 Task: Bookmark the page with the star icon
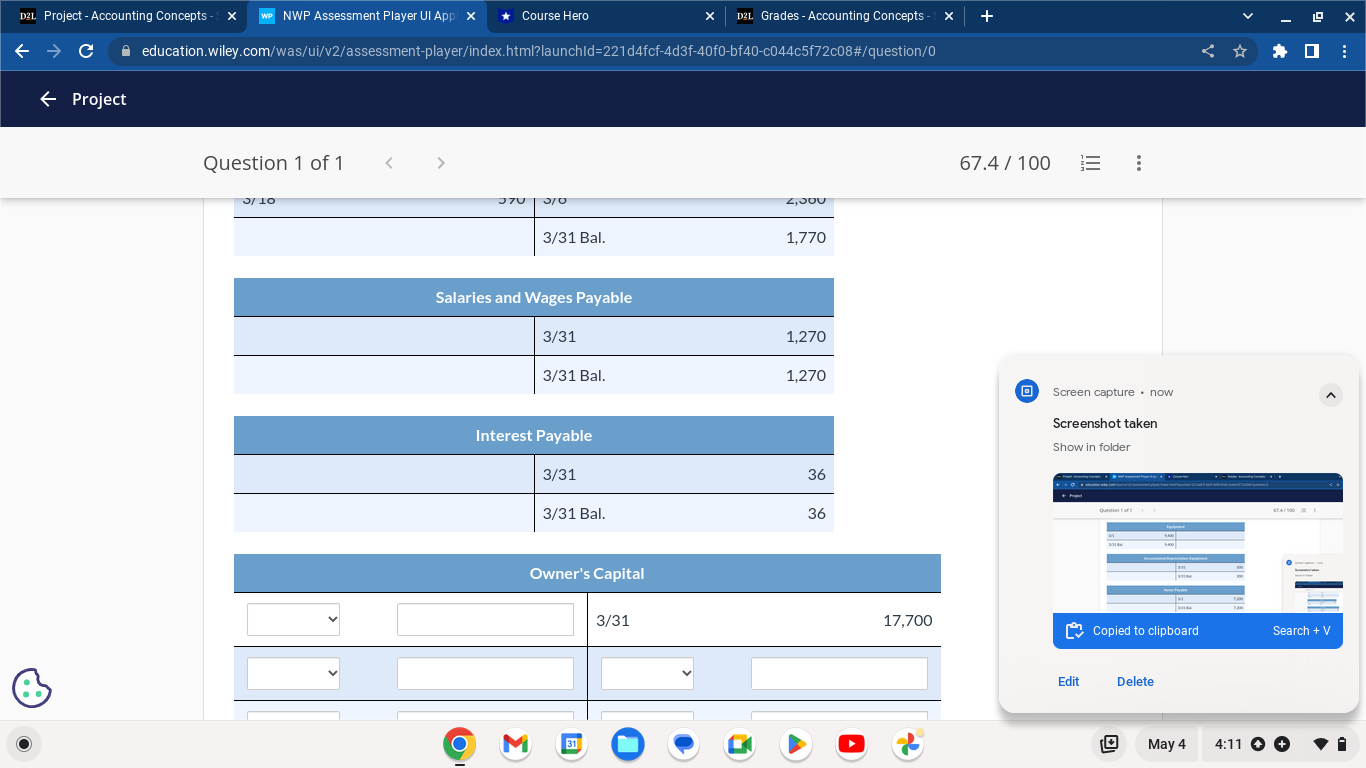pos(1241,51)
